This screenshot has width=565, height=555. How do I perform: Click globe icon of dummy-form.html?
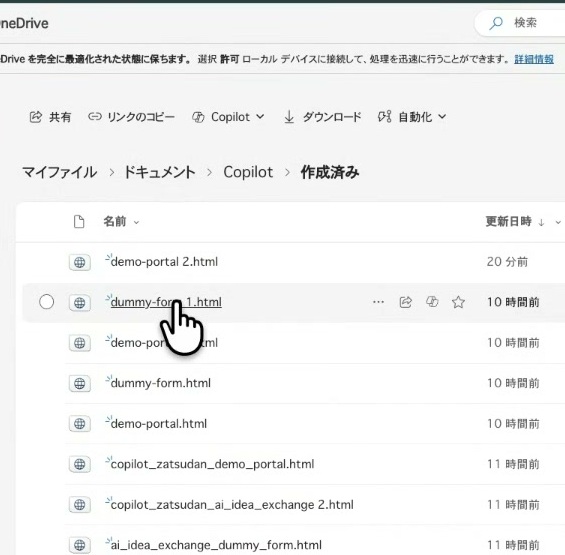(x=80, y=383)
